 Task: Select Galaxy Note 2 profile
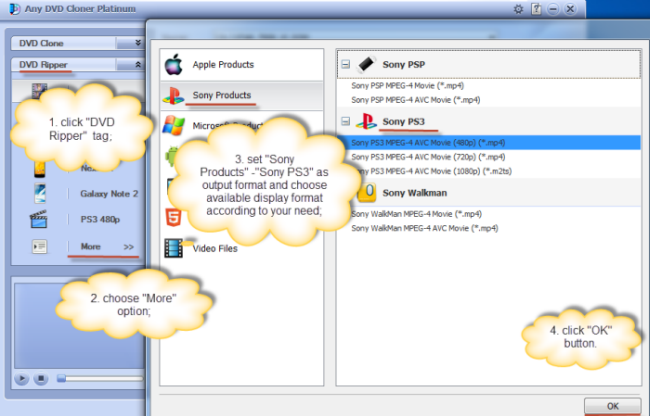pos(109,193)
